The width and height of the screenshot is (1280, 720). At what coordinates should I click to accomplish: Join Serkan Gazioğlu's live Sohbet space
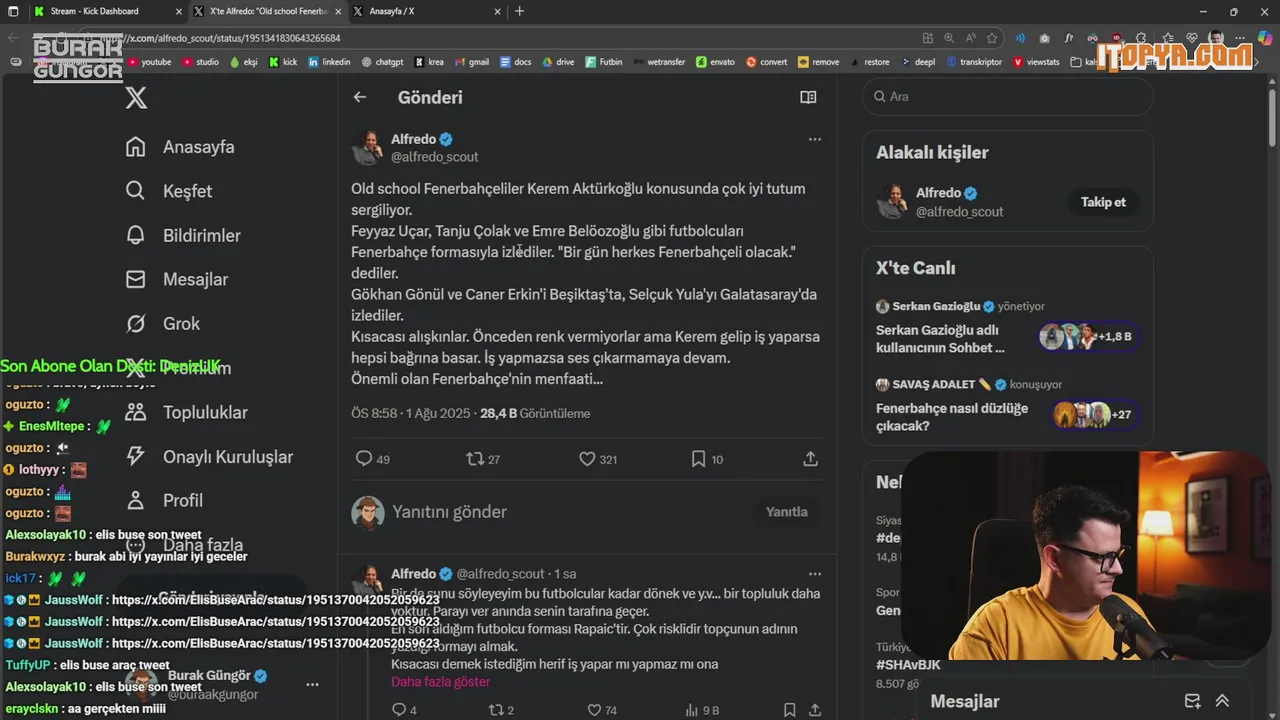click(x=1007, y=327)
